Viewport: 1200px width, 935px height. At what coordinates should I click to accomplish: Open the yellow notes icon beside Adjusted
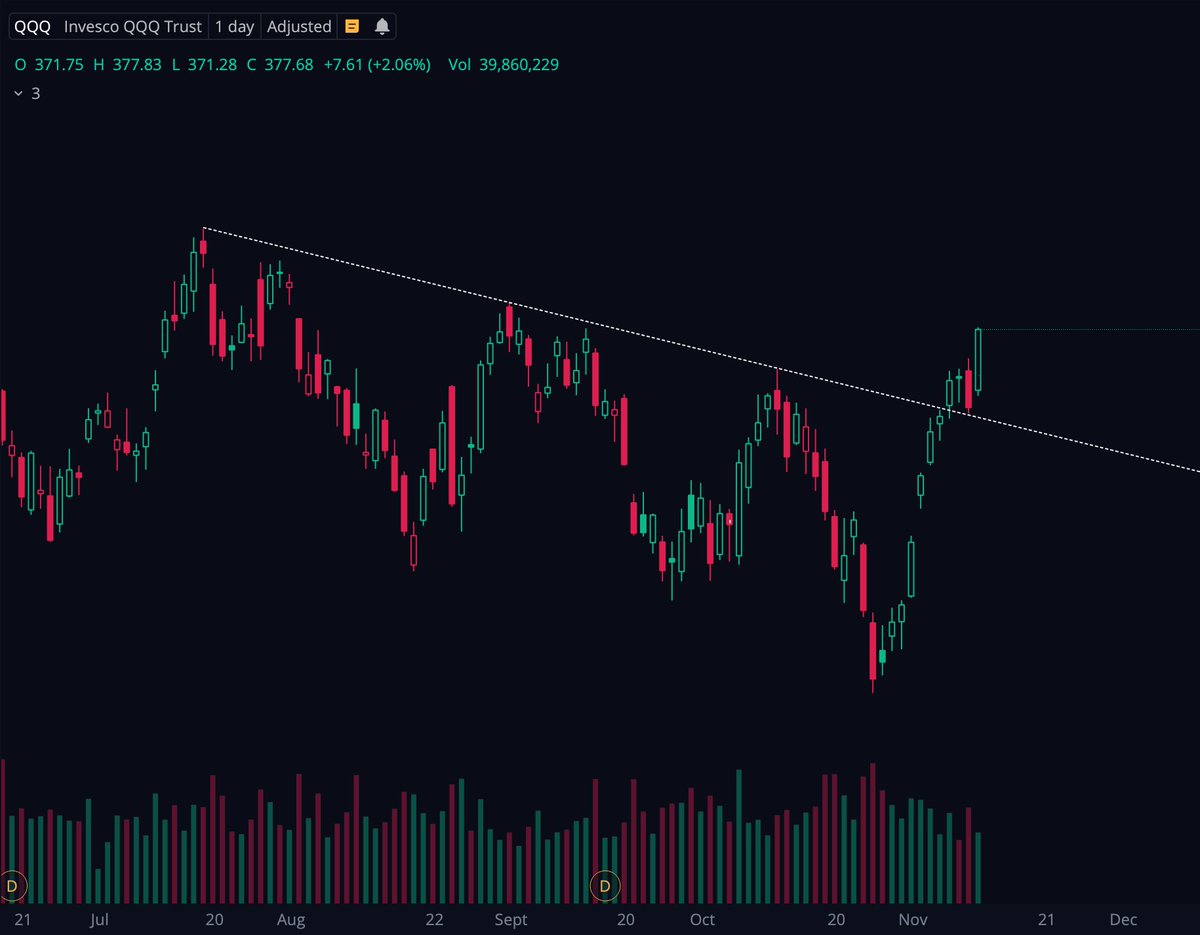point(352,27)
